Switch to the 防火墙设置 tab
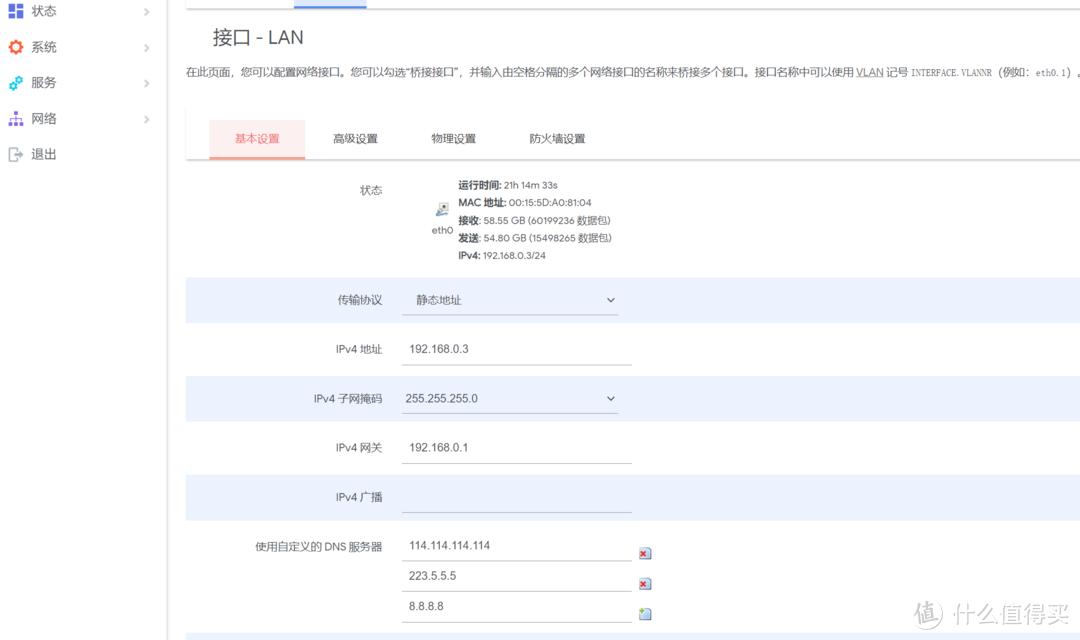Image resolution: width=1080 pixels, height=640 pixels. (x=557, y=139)
